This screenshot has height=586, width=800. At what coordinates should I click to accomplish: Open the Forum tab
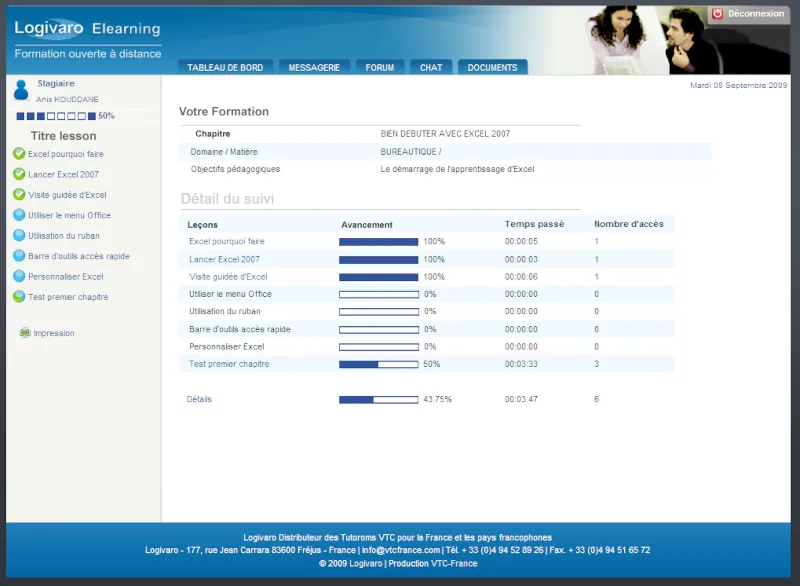coord(379,68)
